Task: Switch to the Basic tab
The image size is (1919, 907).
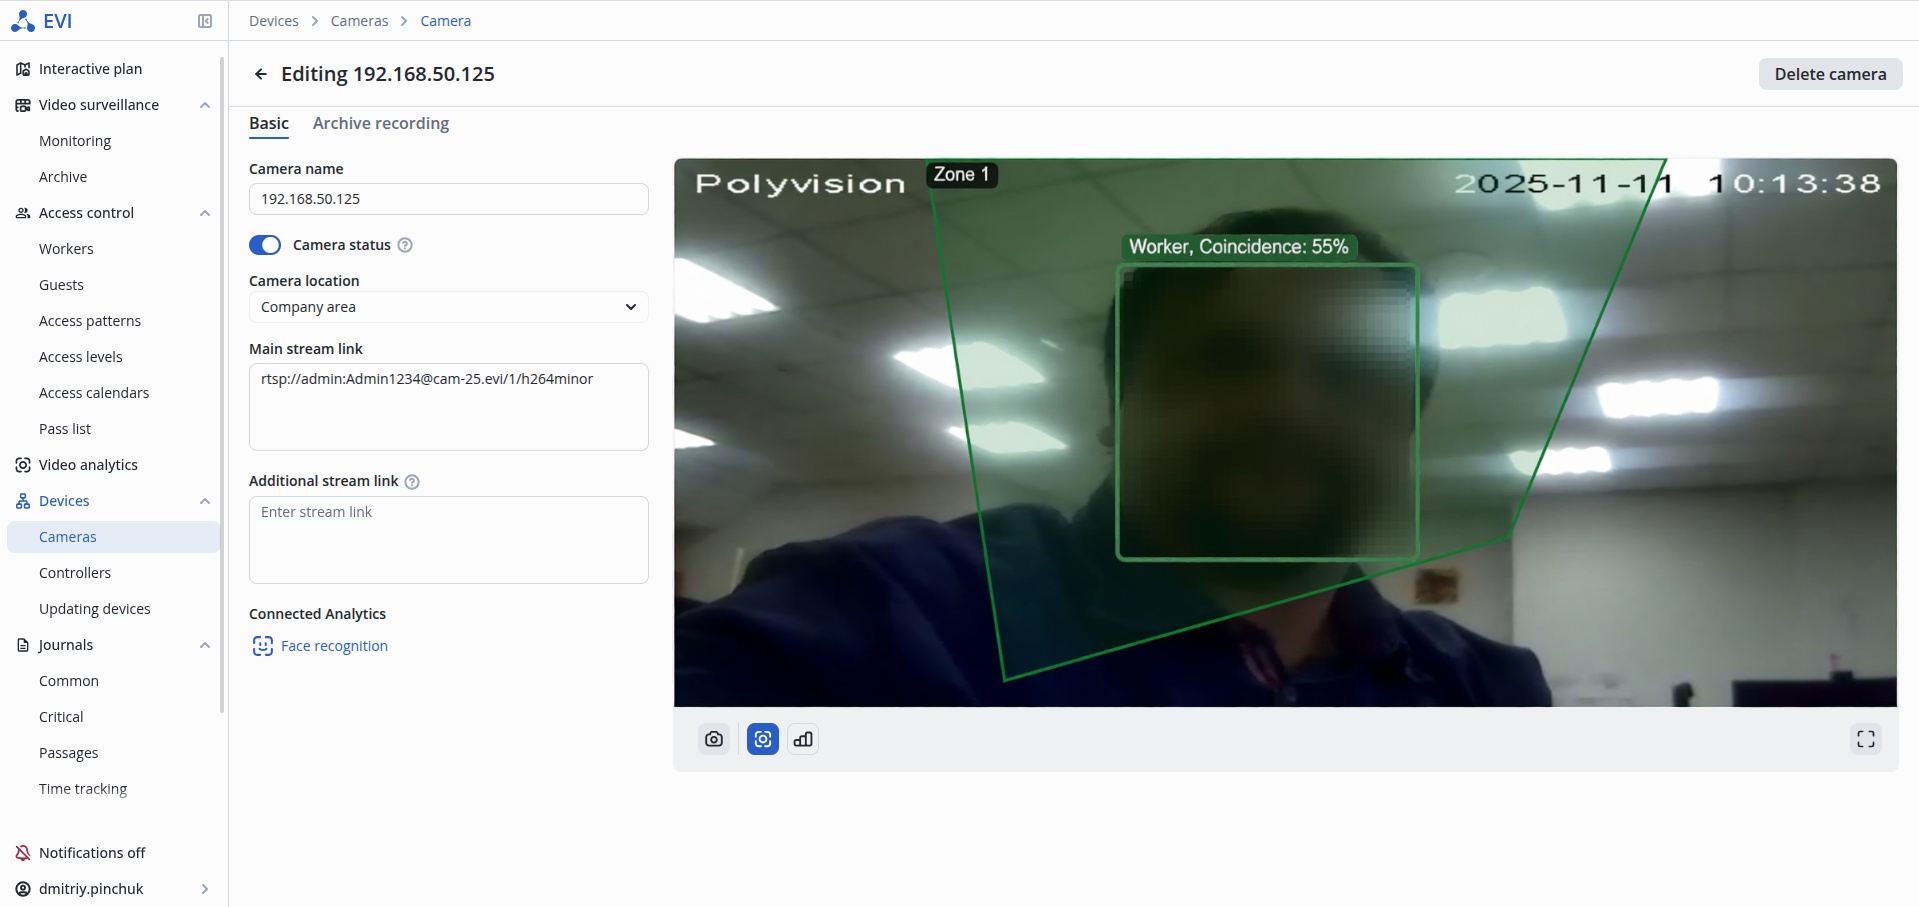Action: [x=269, y=123]
